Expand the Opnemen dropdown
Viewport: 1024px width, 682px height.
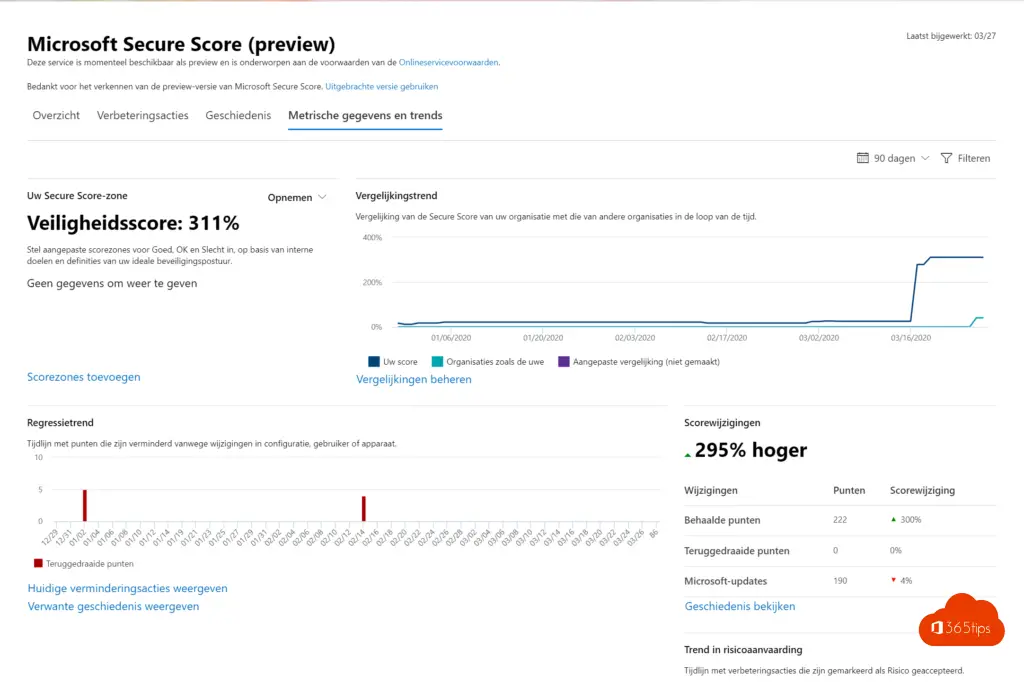pos(297,197)
